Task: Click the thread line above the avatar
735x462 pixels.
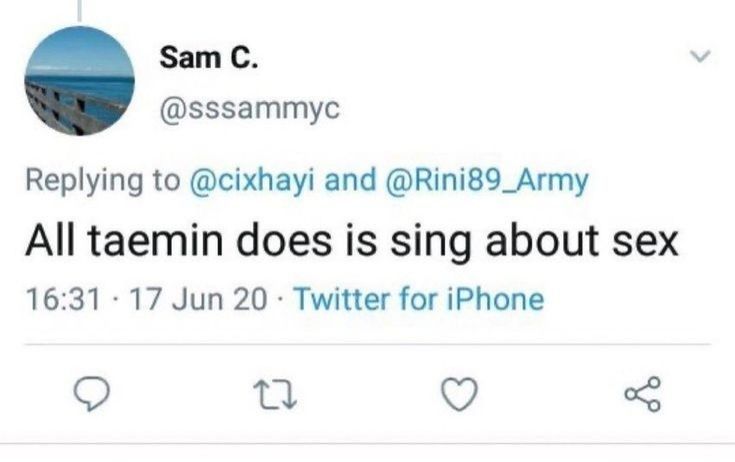Action: click(x=78, y=8)
